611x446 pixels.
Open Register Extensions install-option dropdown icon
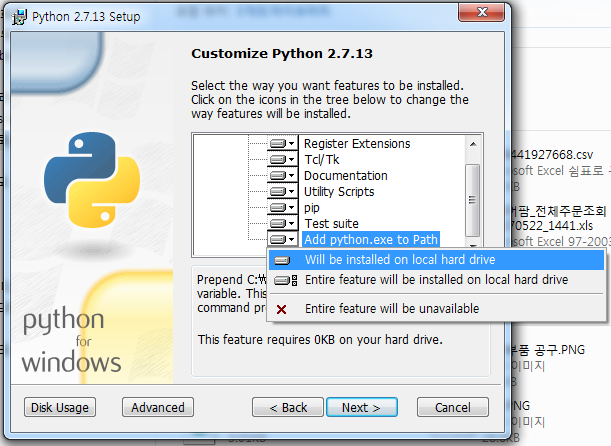point(283,143)
